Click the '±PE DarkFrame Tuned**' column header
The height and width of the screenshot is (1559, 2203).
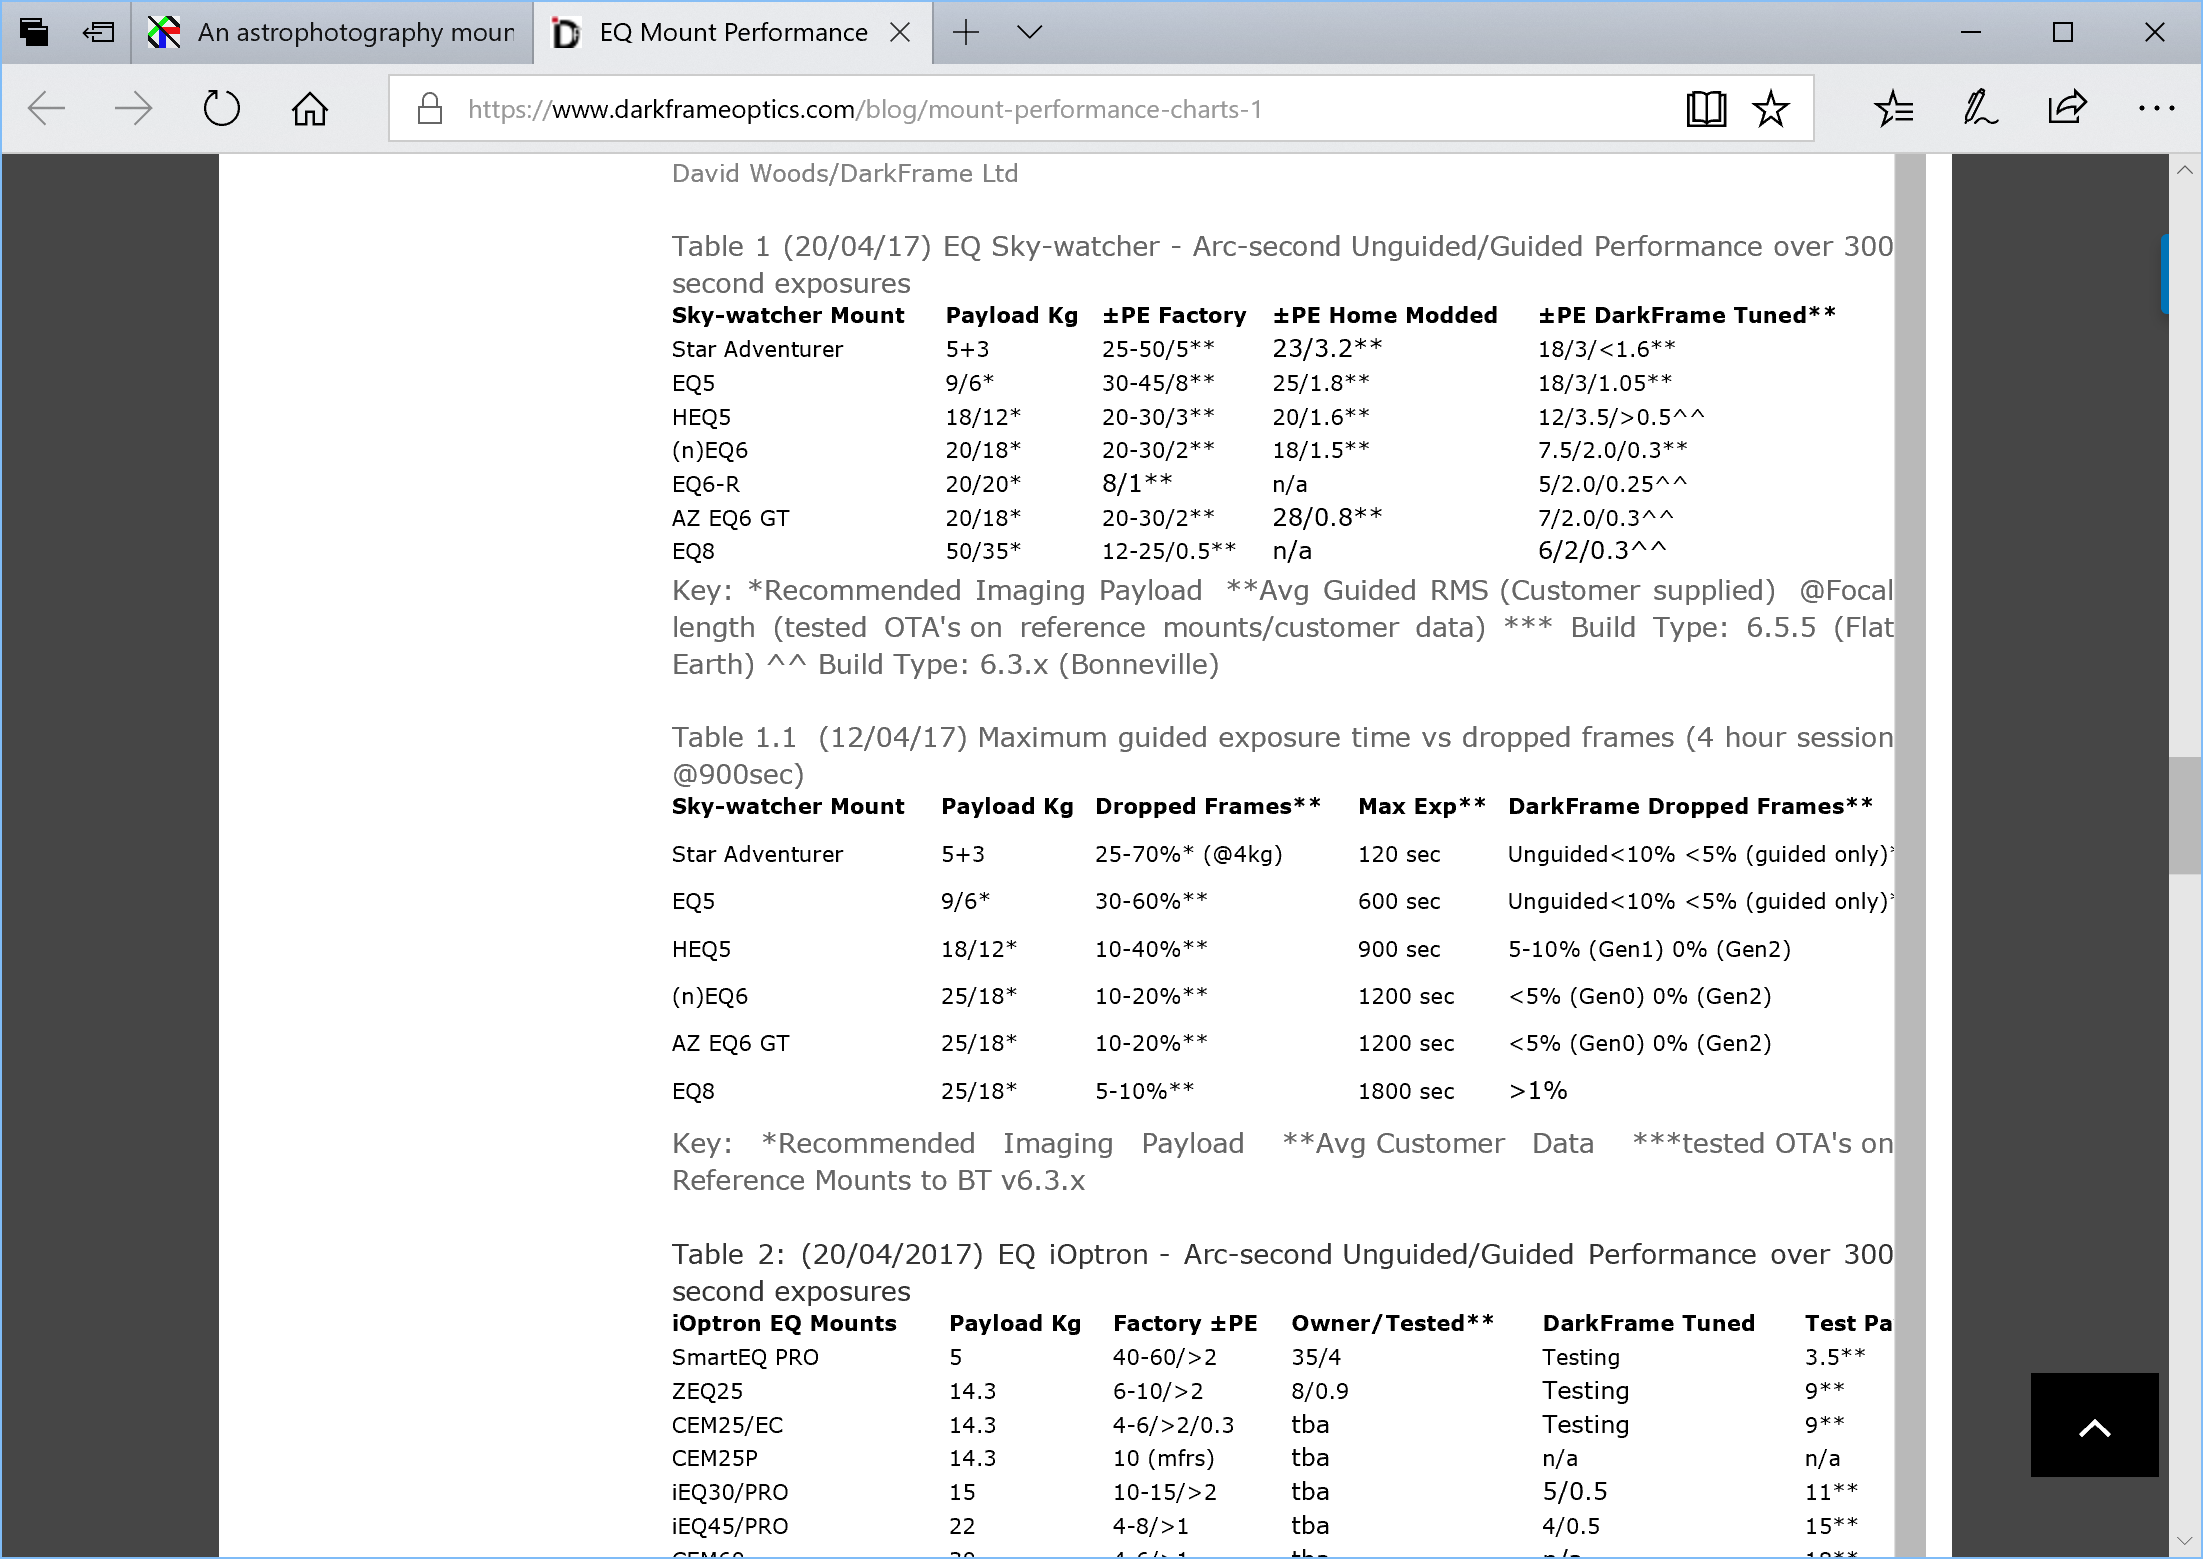[x=1687, y=315]
